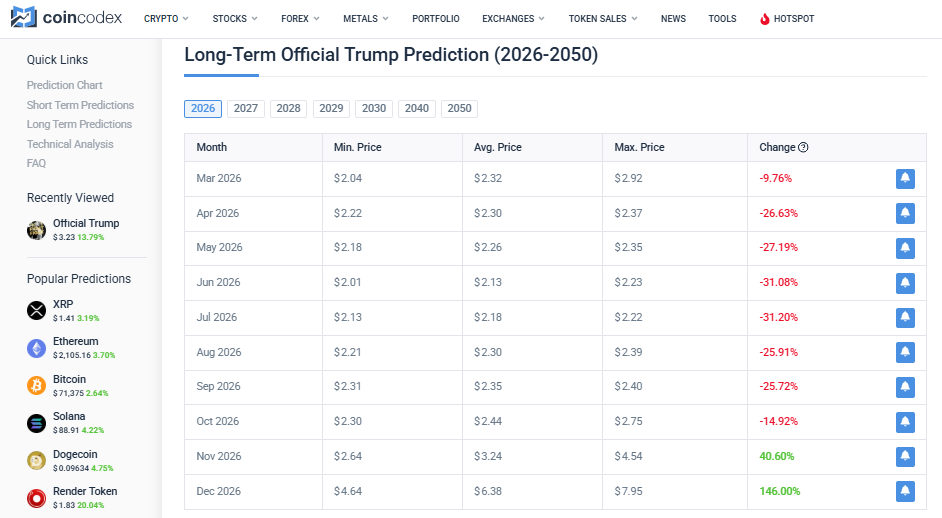Set price alert bell for Jun 2026

[x=905, y=283]
